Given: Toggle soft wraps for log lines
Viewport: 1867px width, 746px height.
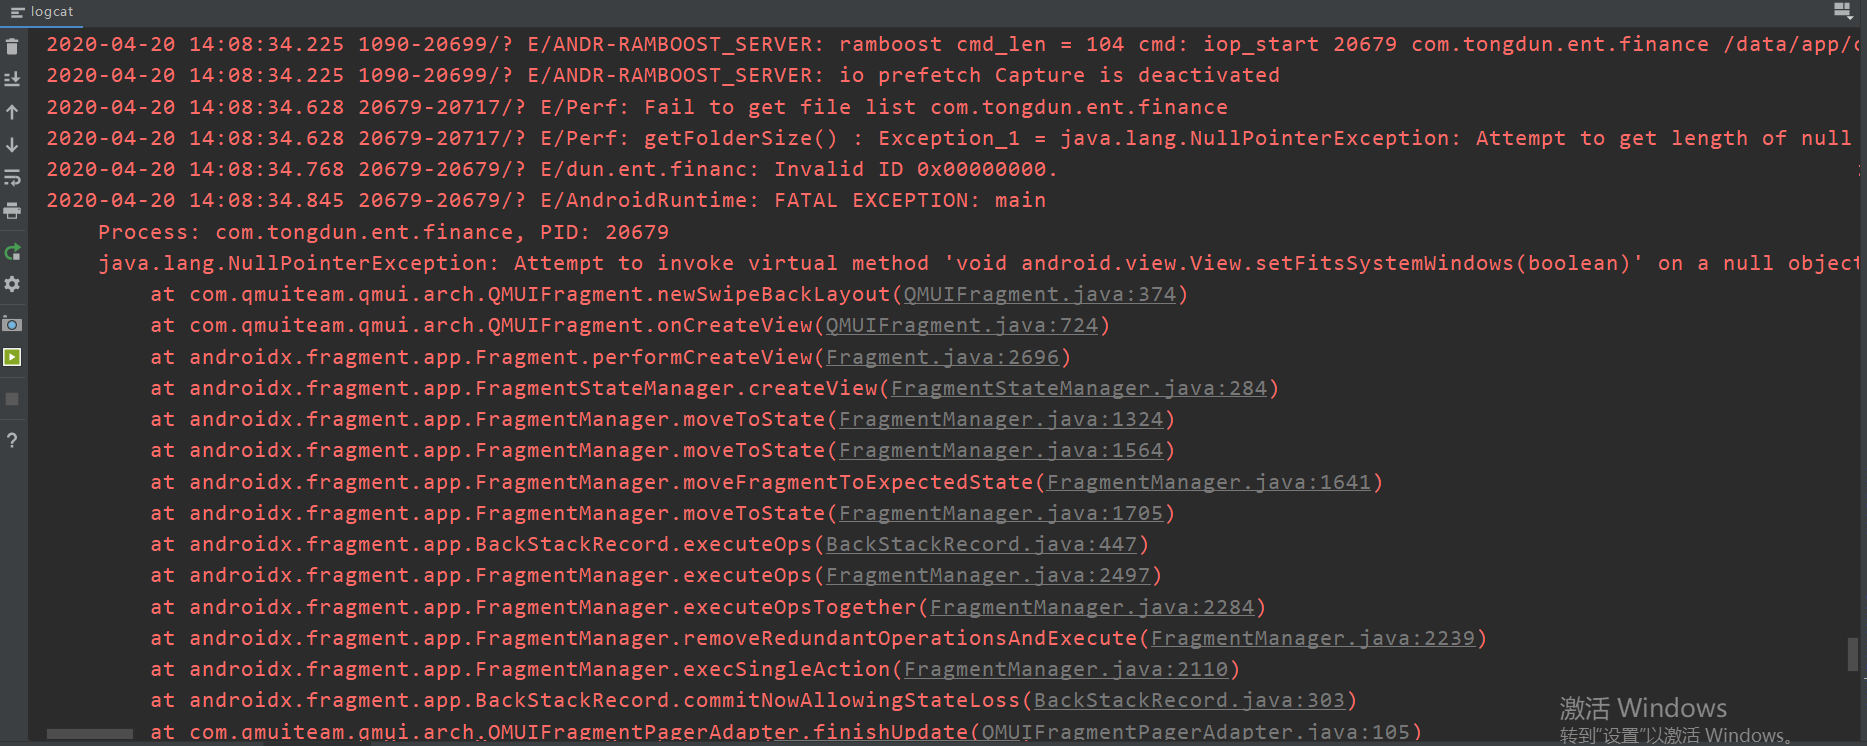Looking at the screenshot, I should [x=13, y=177].
